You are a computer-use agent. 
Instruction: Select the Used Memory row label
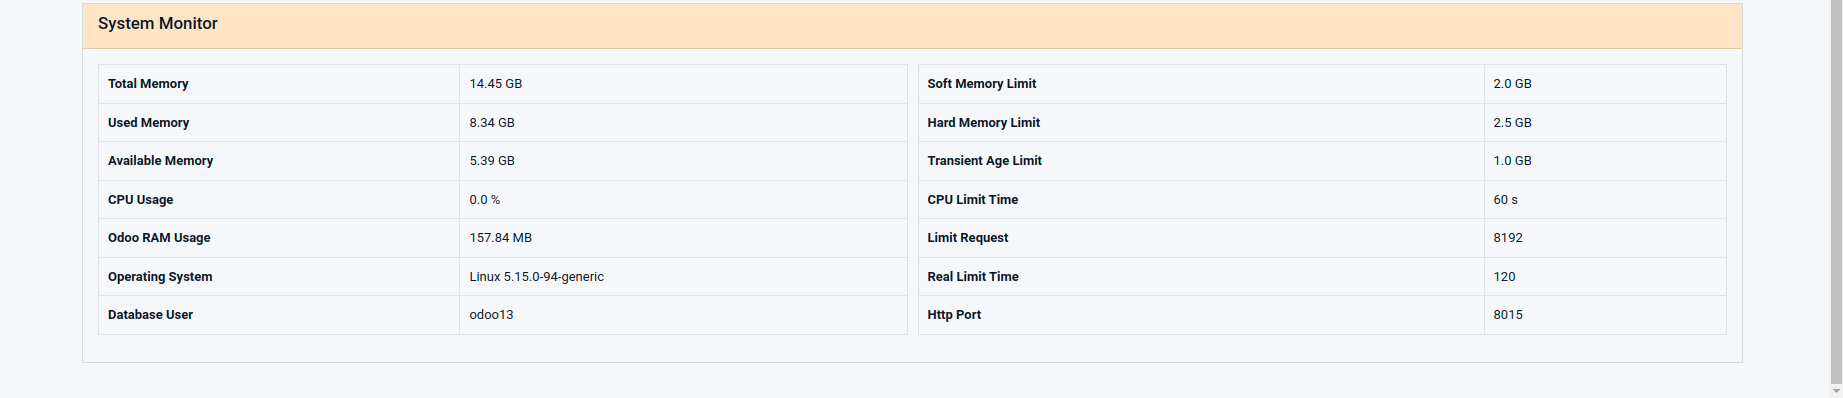point(148,123)
